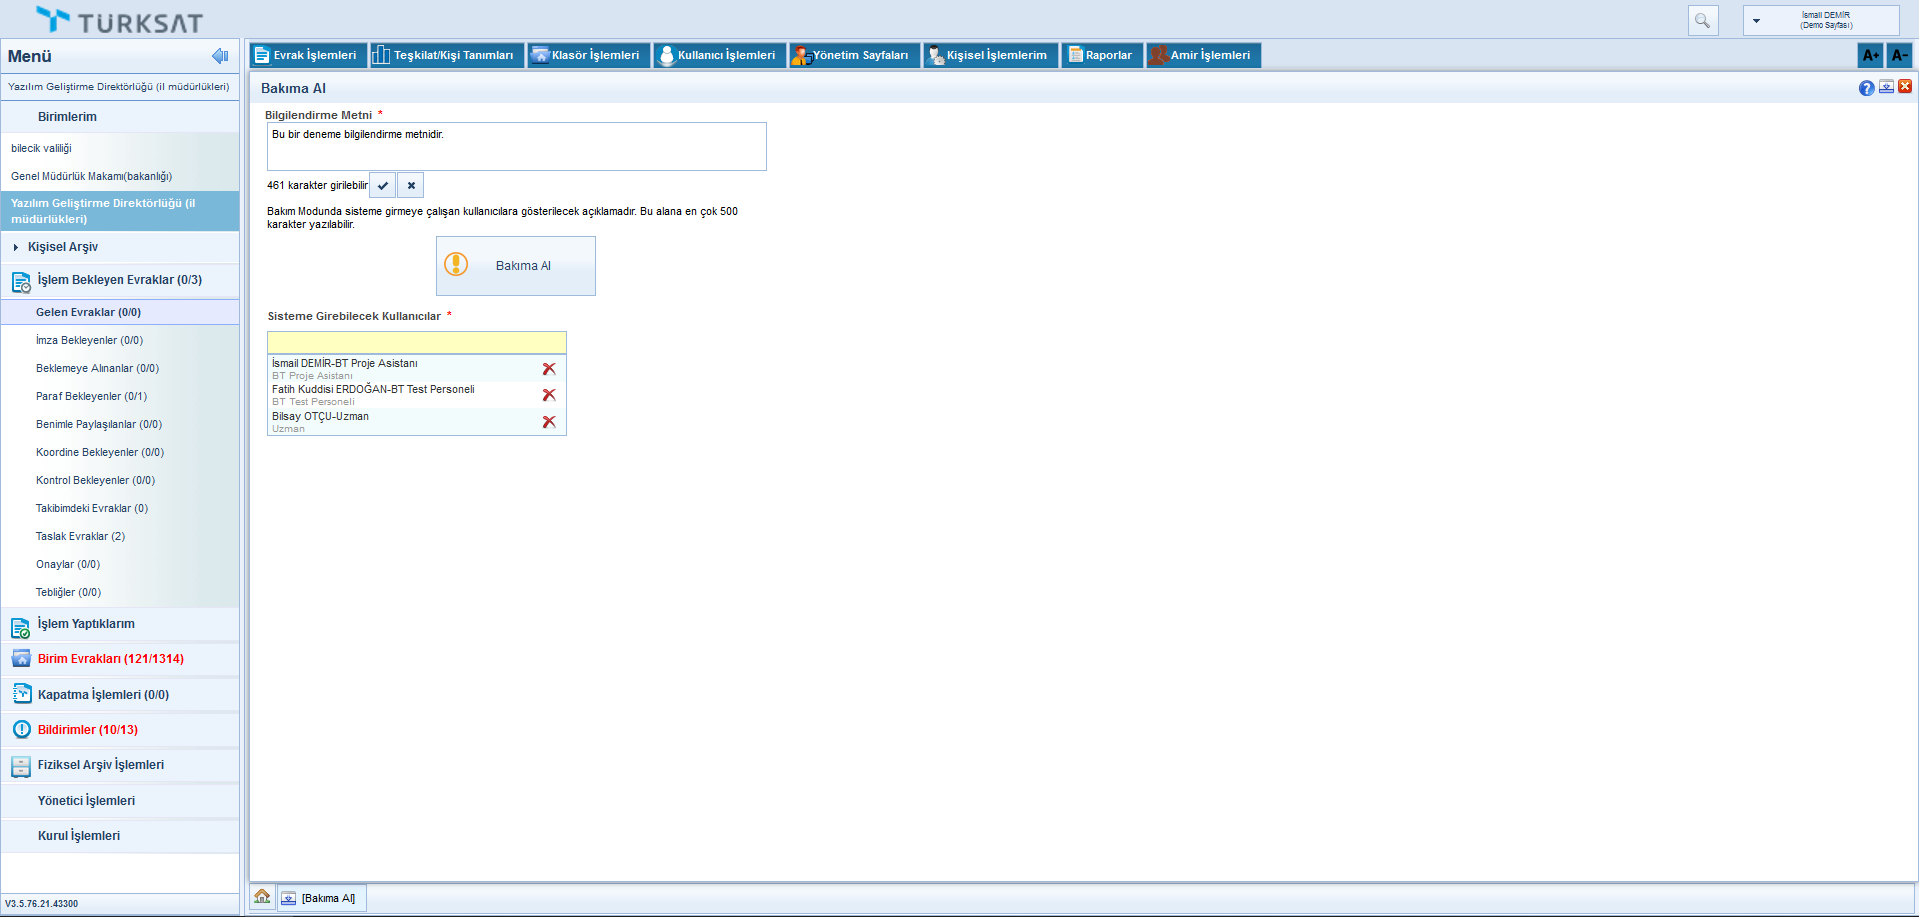Expand the Birimlerim section
The height and width of the screenshot is (917, 1919).
pos(67,117)
